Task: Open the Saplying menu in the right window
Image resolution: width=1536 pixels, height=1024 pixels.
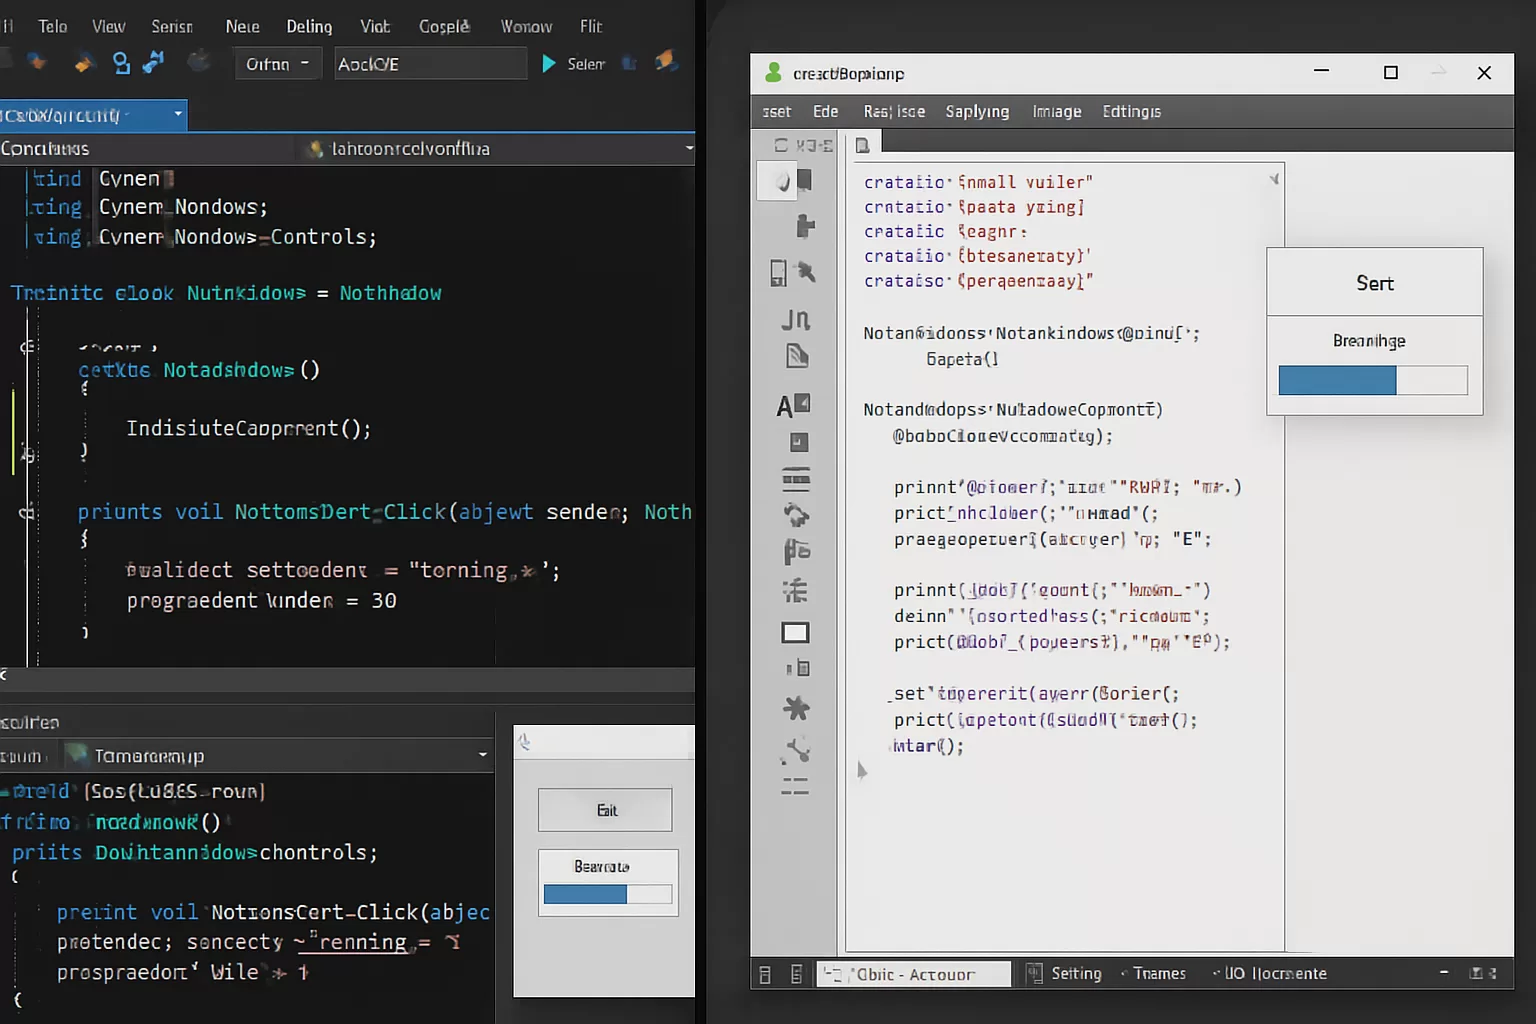Action: [x=977, y=112]
